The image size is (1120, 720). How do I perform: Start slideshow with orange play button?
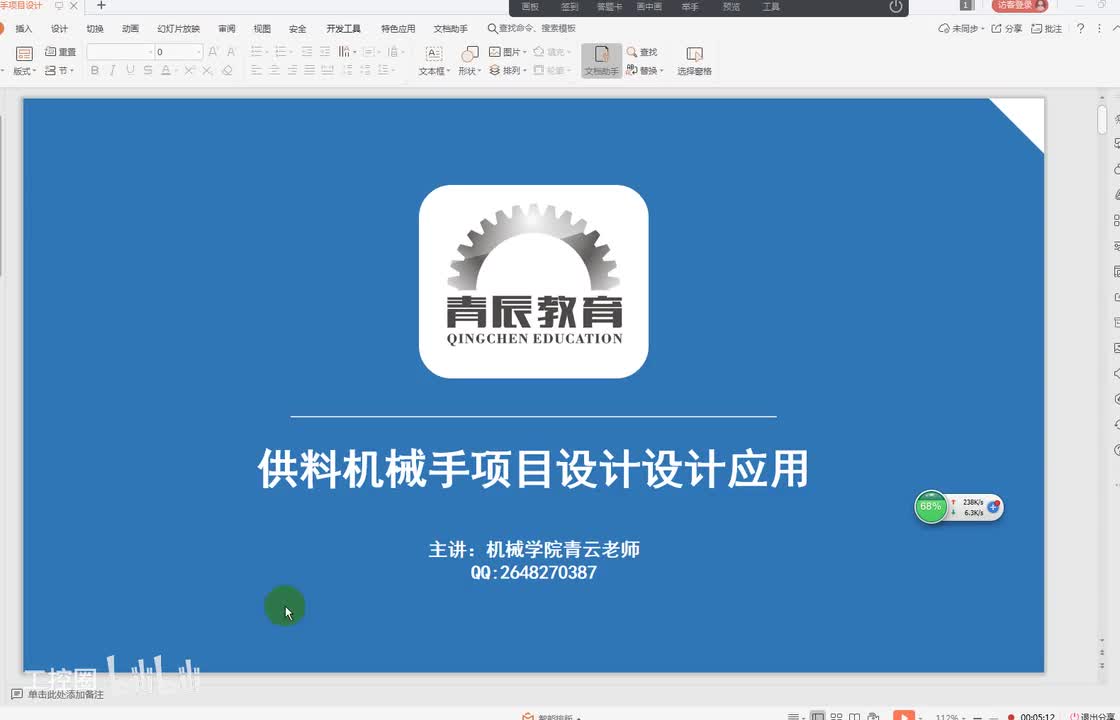pyautogui.click(x=904, y=716)
